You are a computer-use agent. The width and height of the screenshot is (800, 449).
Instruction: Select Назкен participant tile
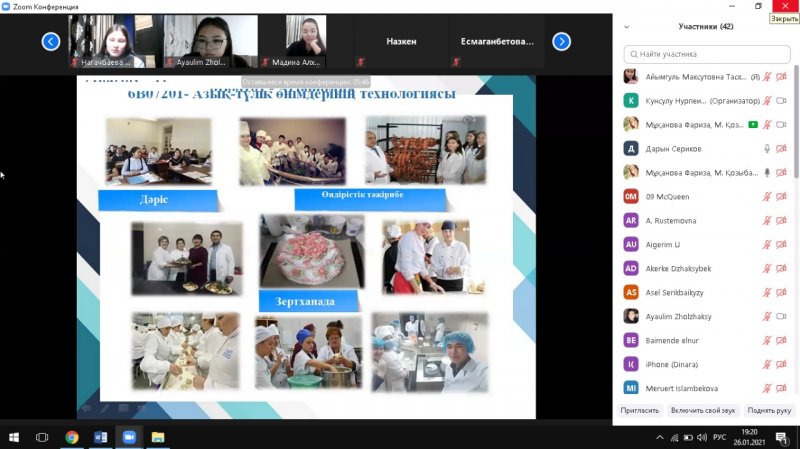pos(401,41)
